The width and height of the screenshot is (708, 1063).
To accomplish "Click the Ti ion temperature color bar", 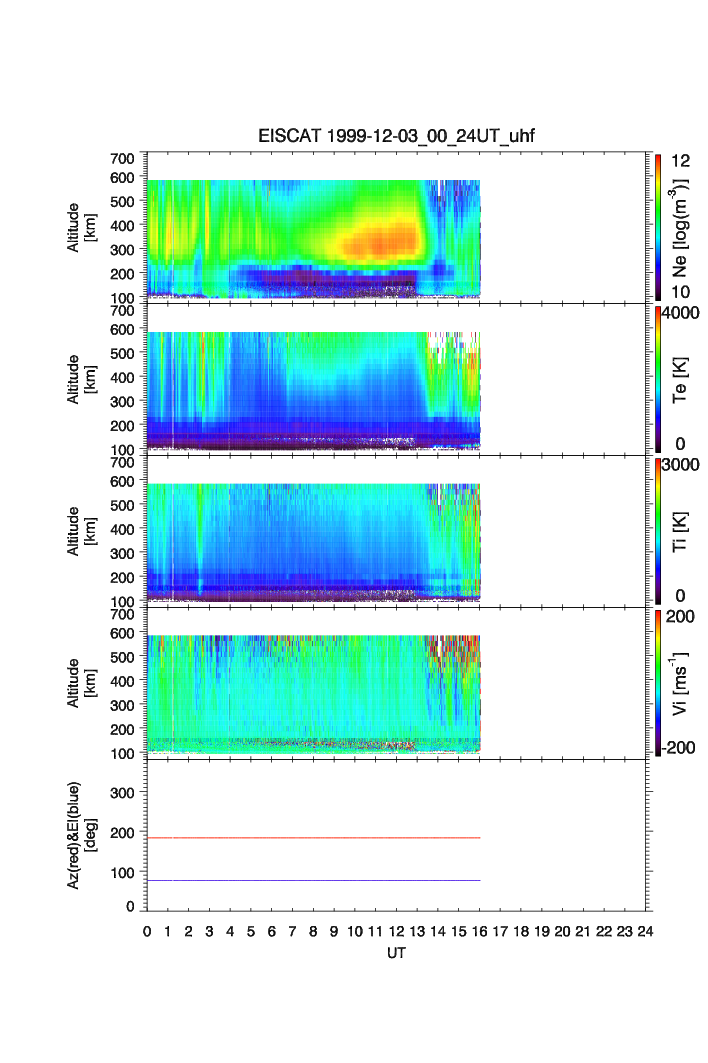I will coord(658,530).
